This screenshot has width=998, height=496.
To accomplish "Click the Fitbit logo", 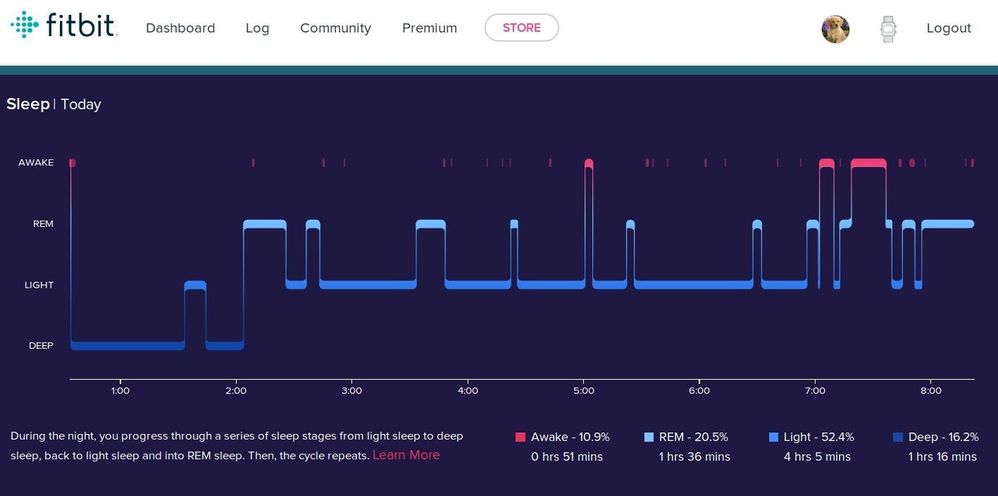I will 63,26.
